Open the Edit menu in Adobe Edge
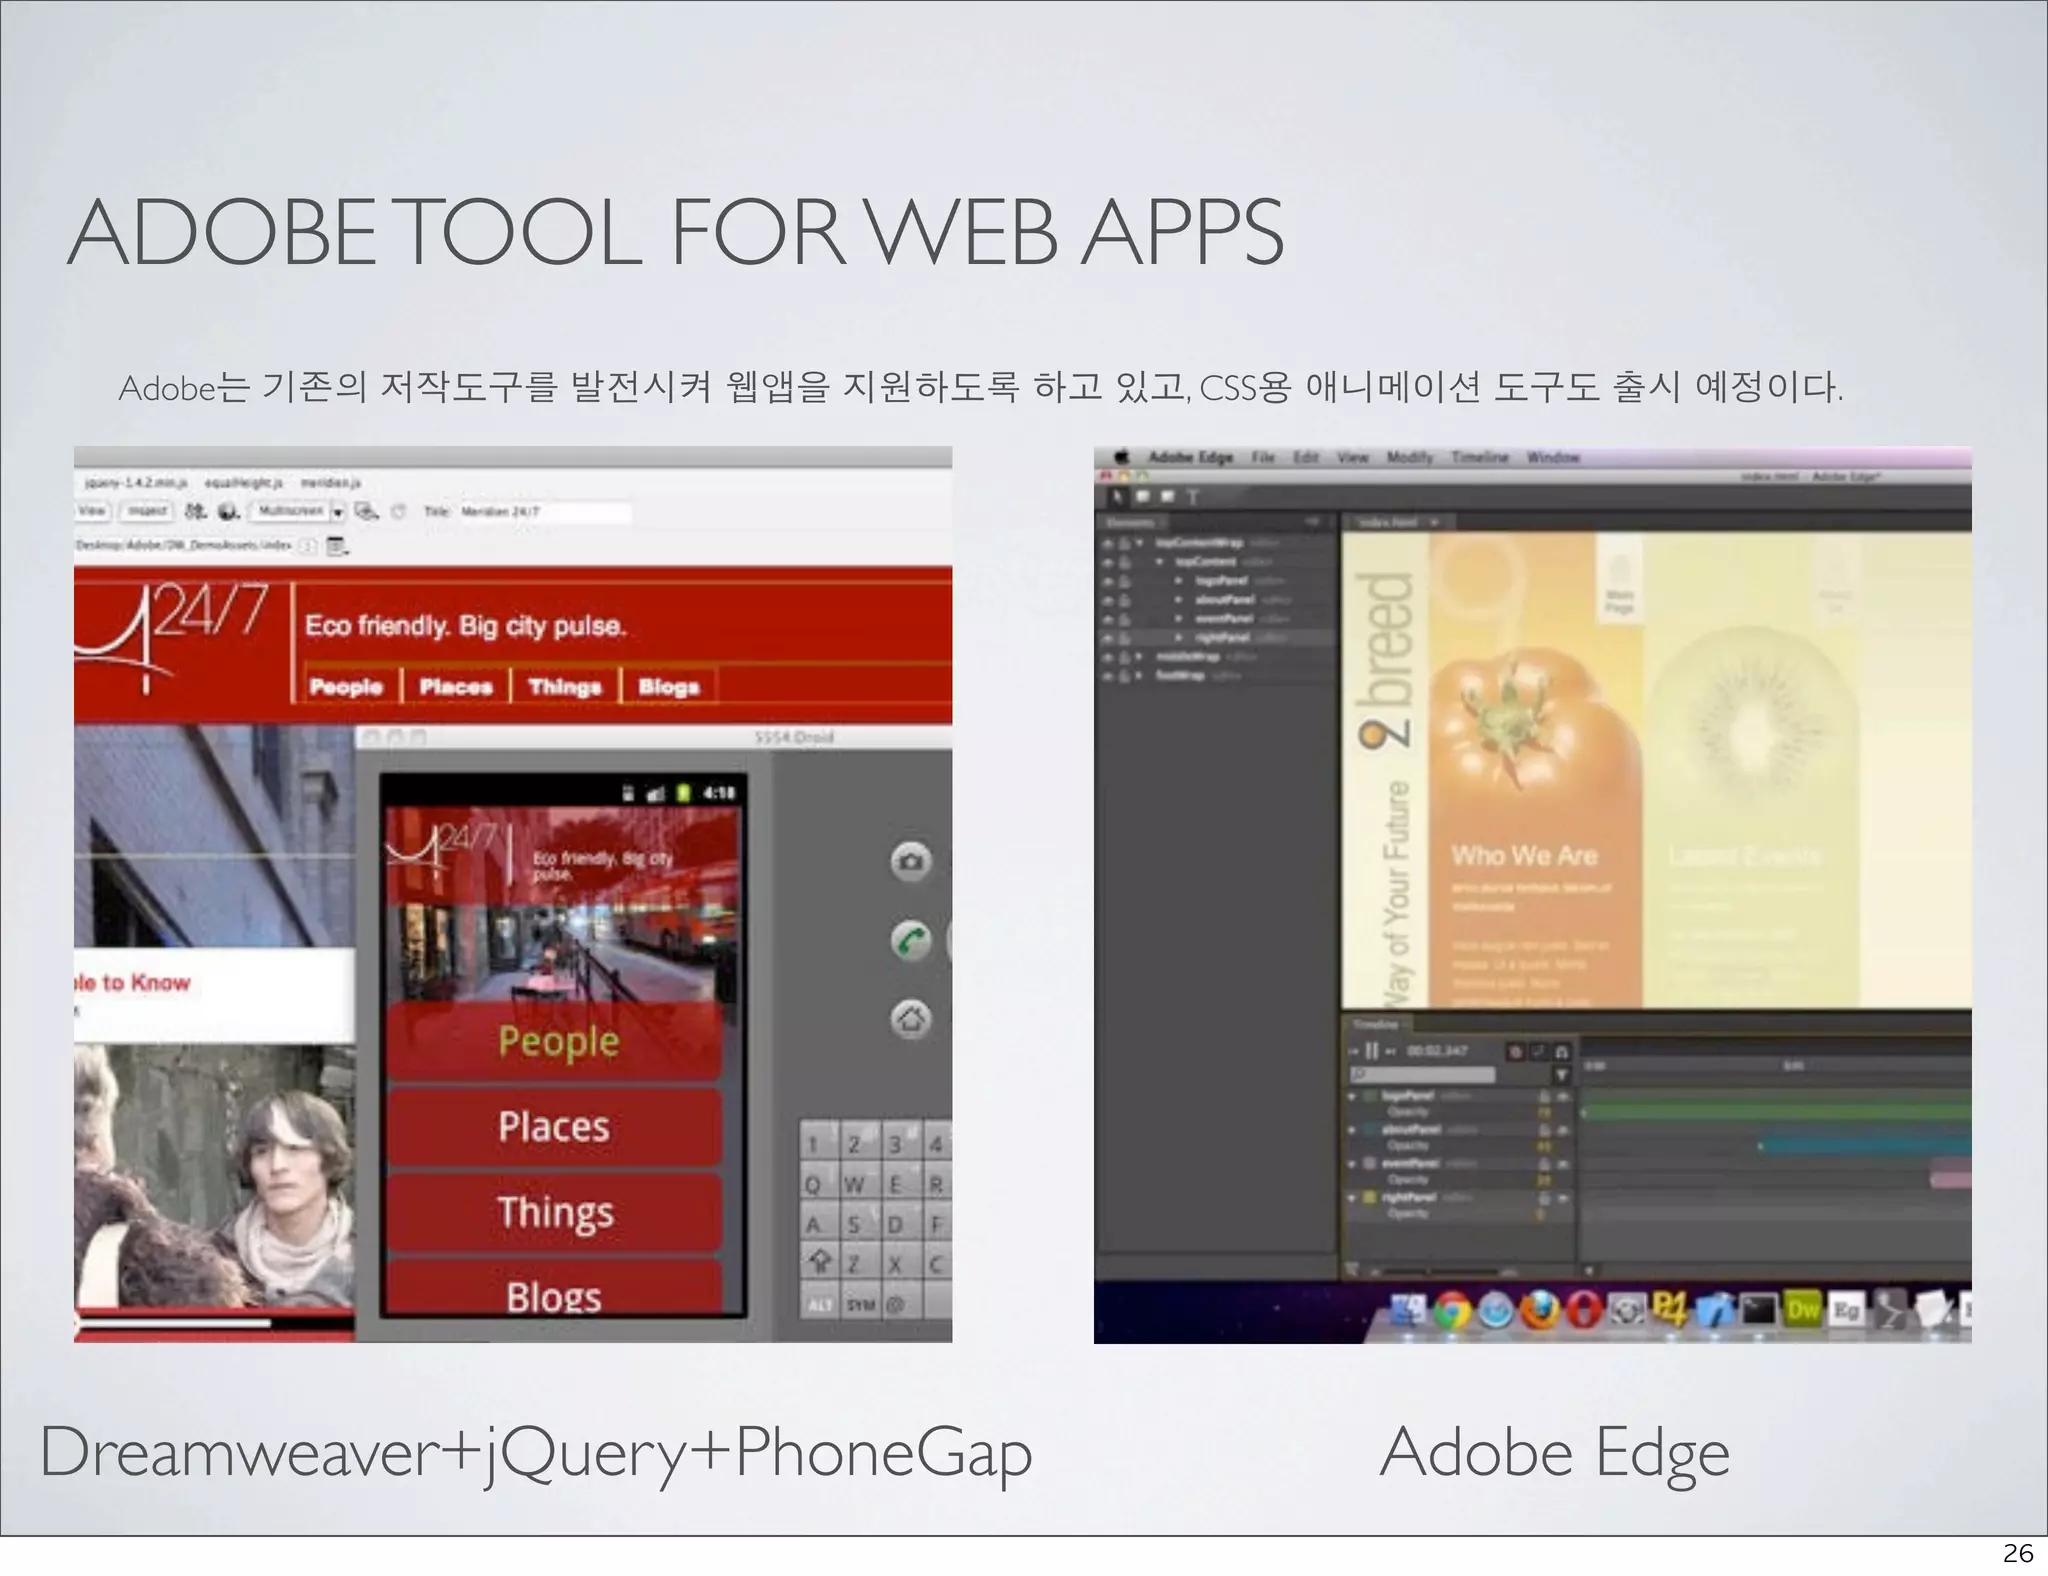 [x=1306, y=457]
